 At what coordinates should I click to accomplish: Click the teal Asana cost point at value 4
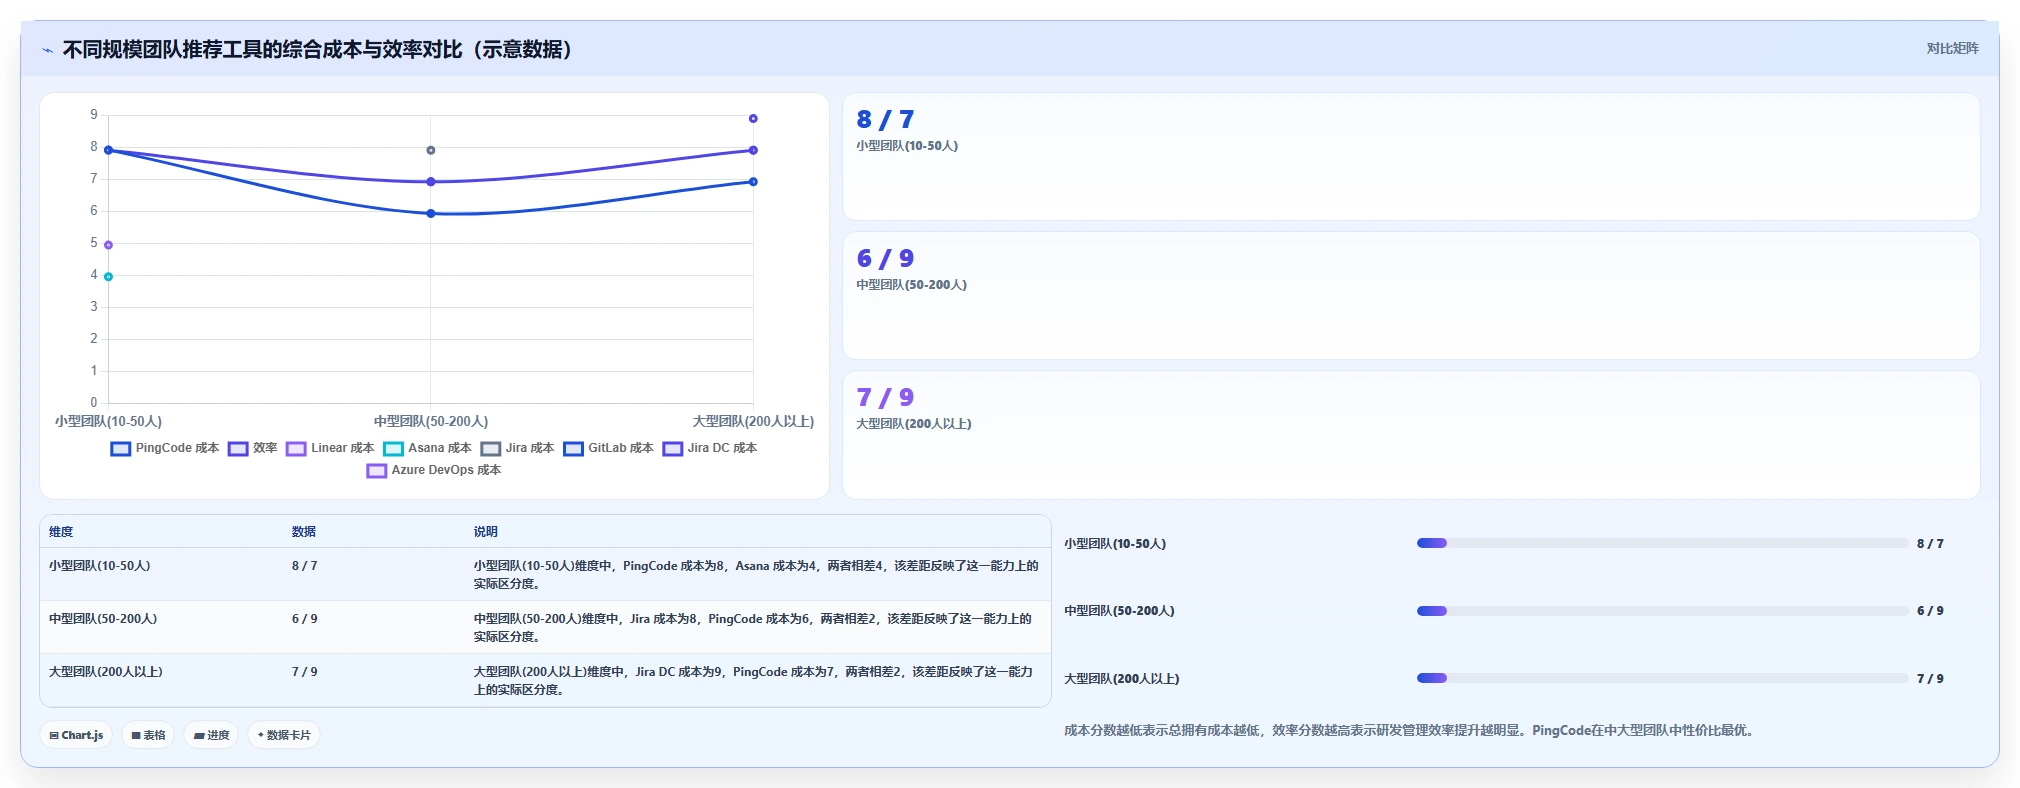pos(108,277)
